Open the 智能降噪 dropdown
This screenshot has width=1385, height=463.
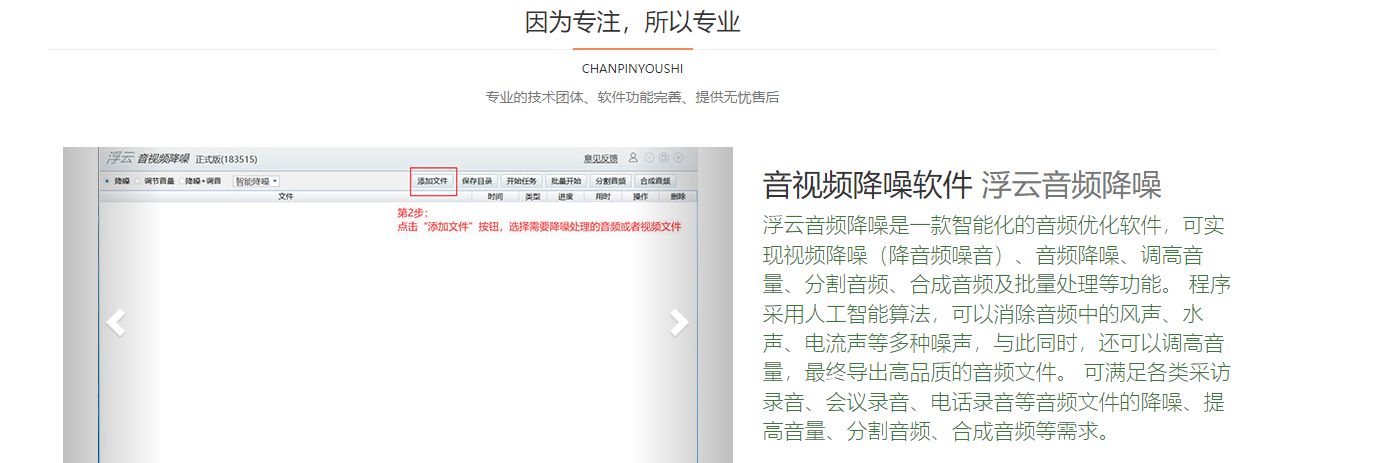[x=256, y=181]
